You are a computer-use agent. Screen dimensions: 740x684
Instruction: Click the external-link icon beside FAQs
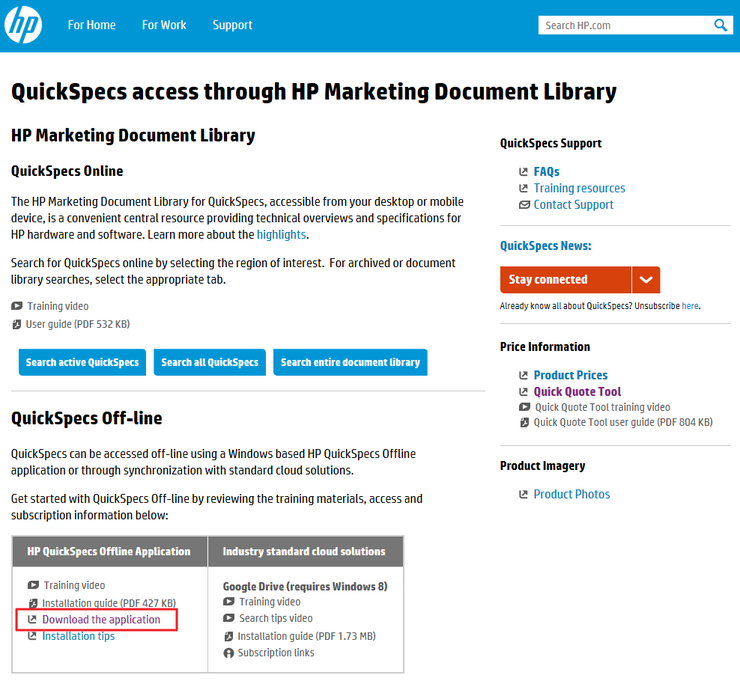523,172
